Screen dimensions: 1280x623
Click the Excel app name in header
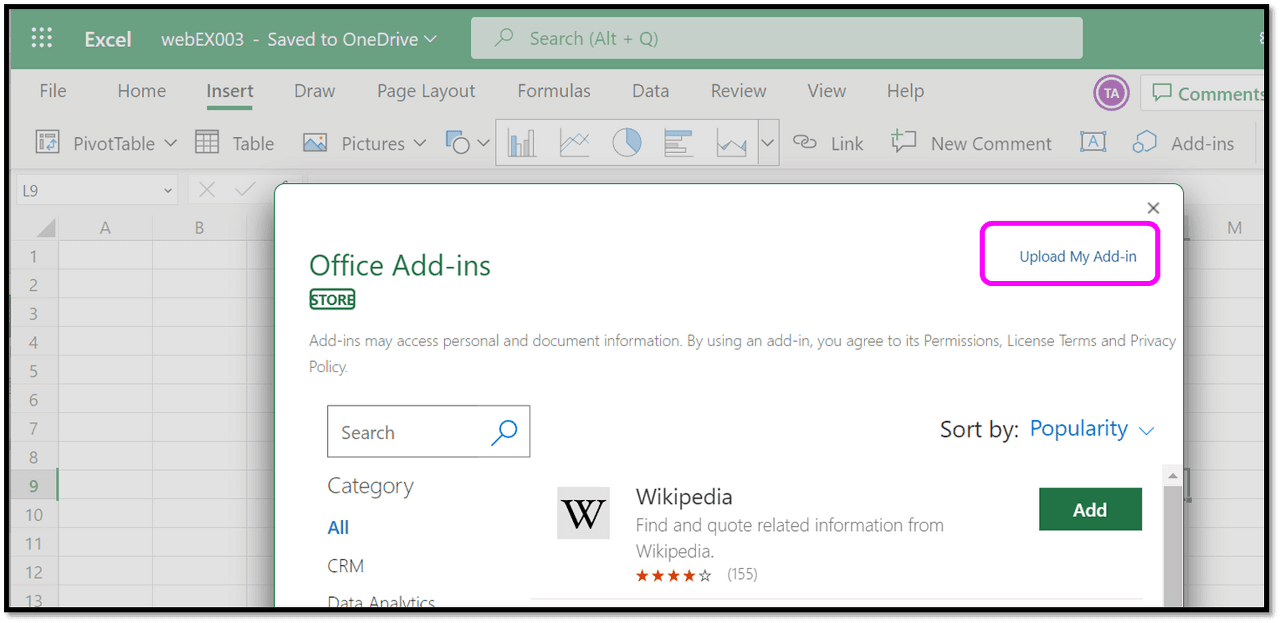coord(108,39)
